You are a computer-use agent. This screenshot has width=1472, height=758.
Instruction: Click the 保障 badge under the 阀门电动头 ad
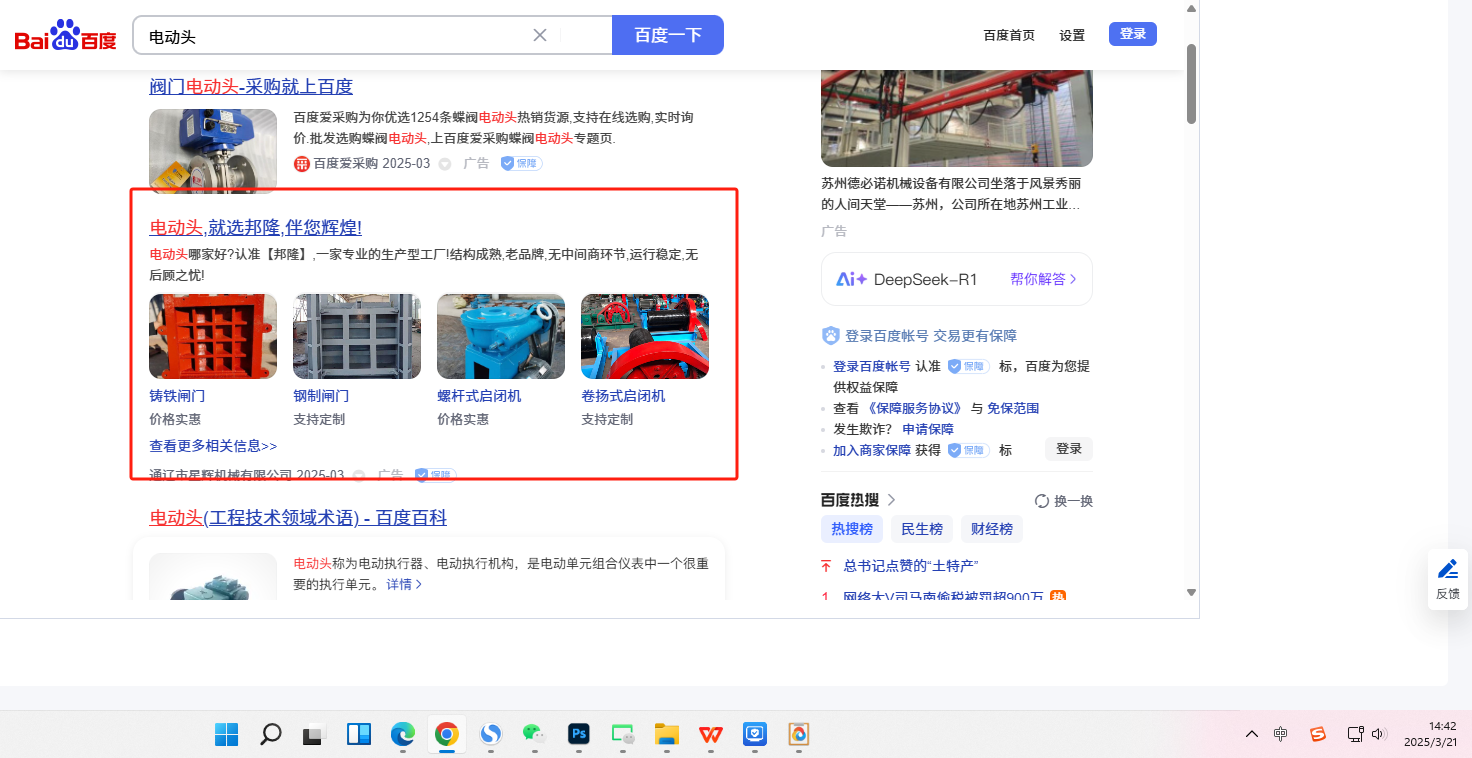[x=521, y=163]
